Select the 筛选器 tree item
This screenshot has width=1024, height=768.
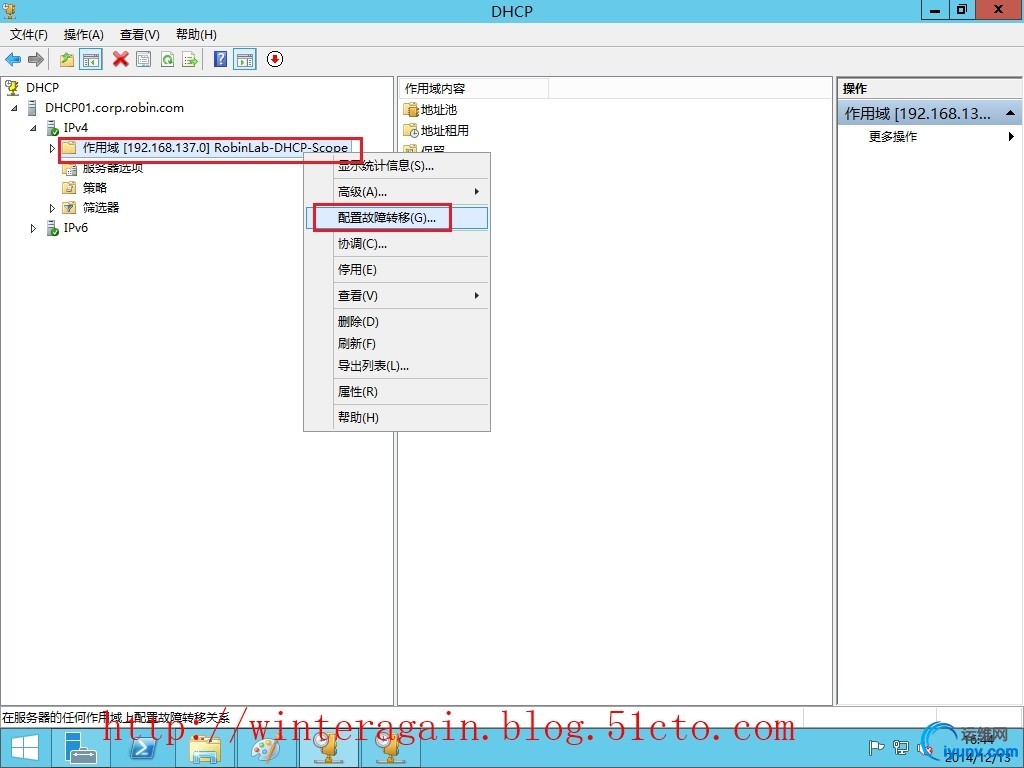point(101,208)
